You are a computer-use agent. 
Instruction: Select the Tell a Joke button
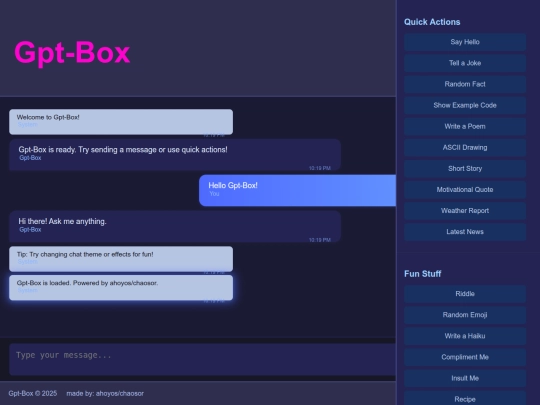[465, 63]
